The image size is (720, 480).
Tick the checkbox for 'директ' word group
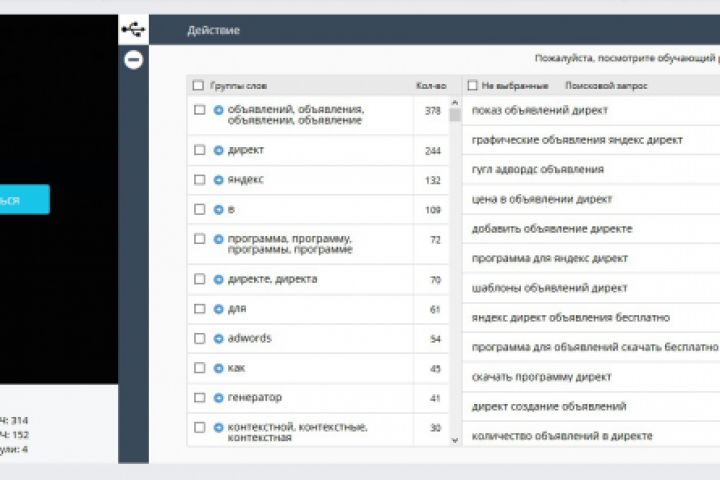click(x=200, y=150)
